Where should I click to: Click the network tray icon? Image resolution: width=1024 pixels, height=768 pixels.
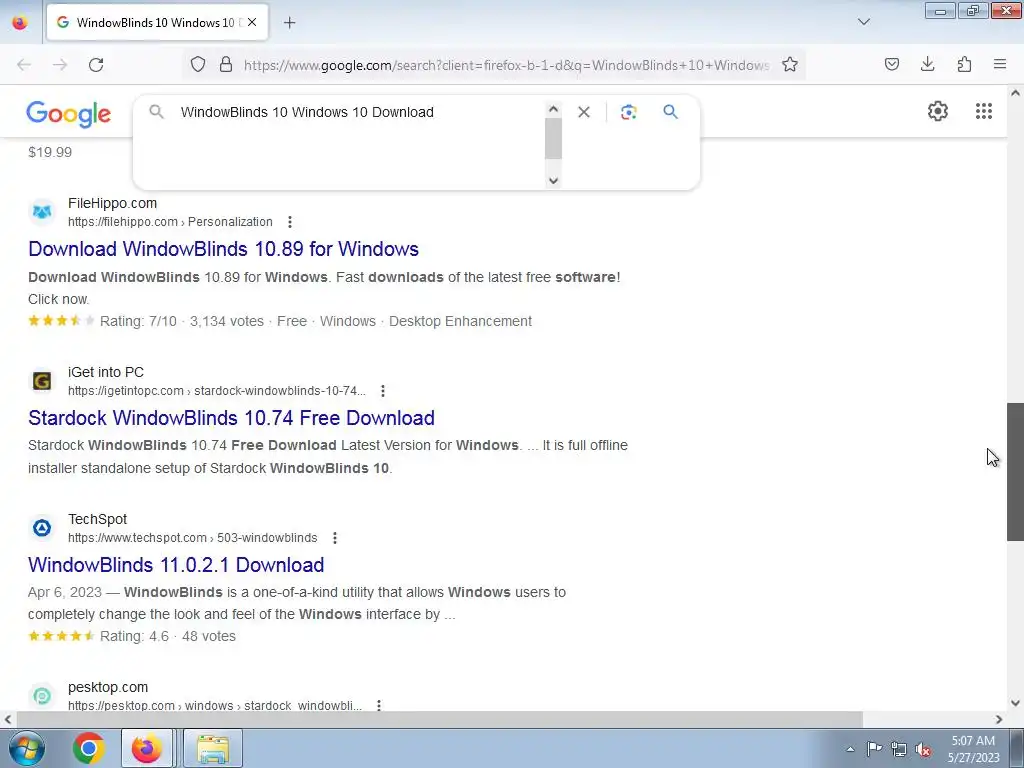point(899,749)
